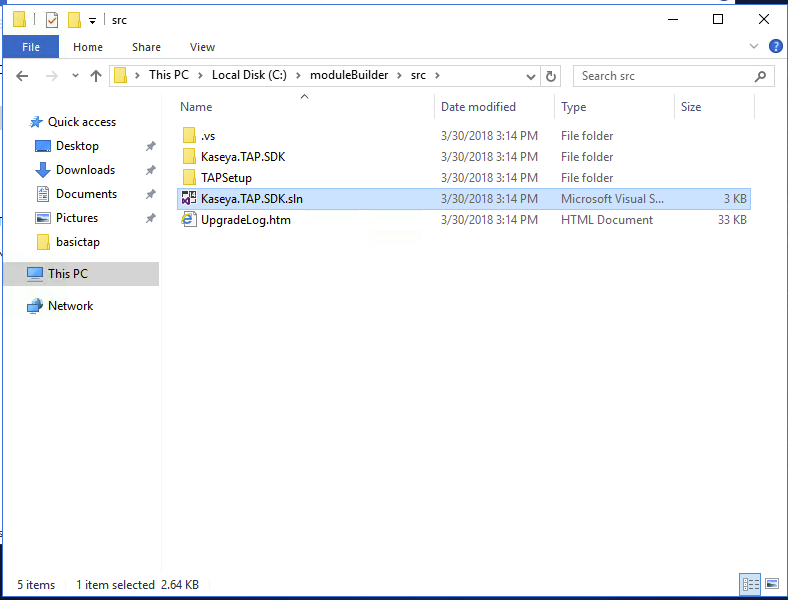Sort by the Type column header

[x=573, y=107]
